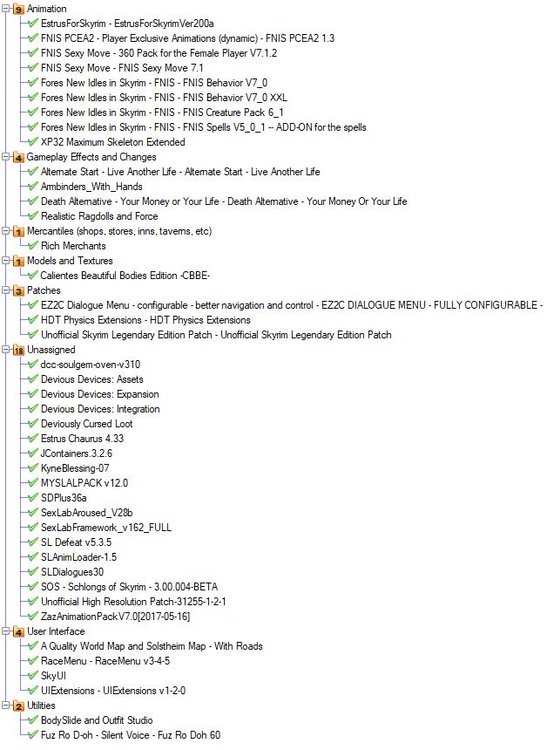
Task: Select the Animation category label
Action: [x=46, y=9]
